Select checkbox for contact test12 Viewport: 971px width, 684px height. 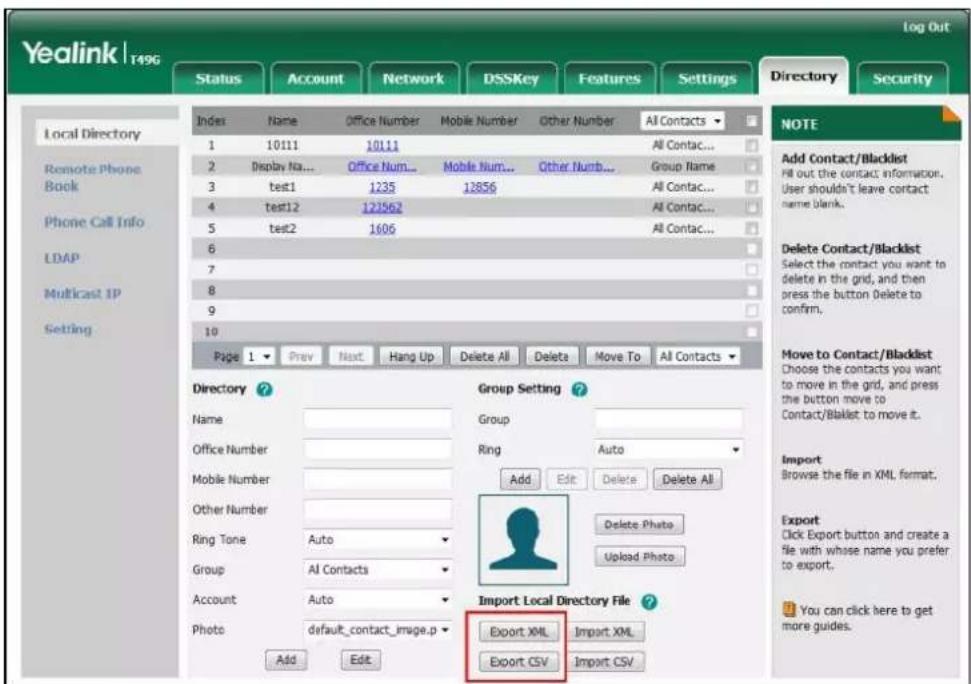[x=751, y=207]
